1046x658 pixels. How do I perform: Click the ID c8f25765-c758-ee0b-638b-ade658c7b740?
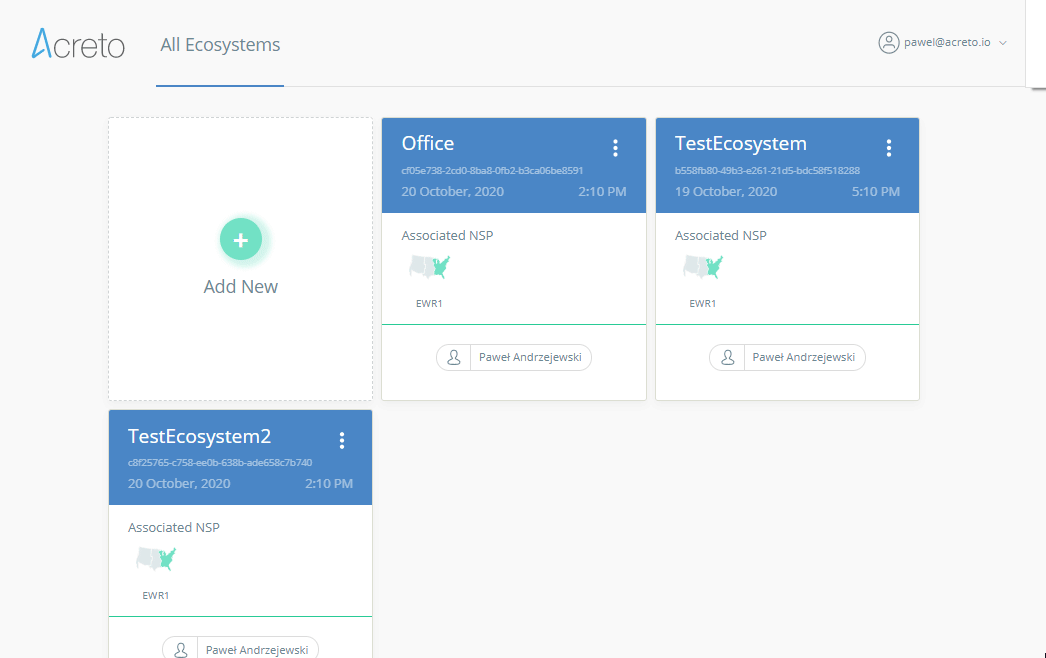coord(220,462)
